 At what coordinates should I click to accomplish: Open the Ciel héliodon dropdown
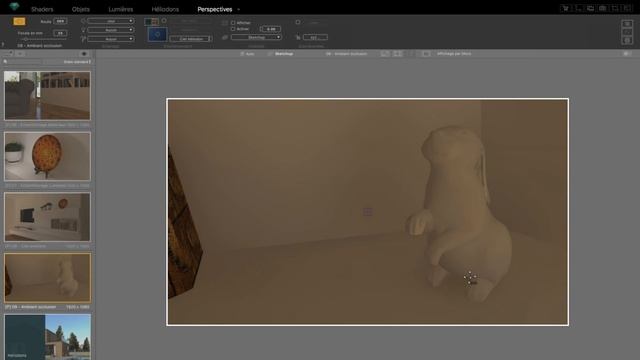click(x=191, y=39)
